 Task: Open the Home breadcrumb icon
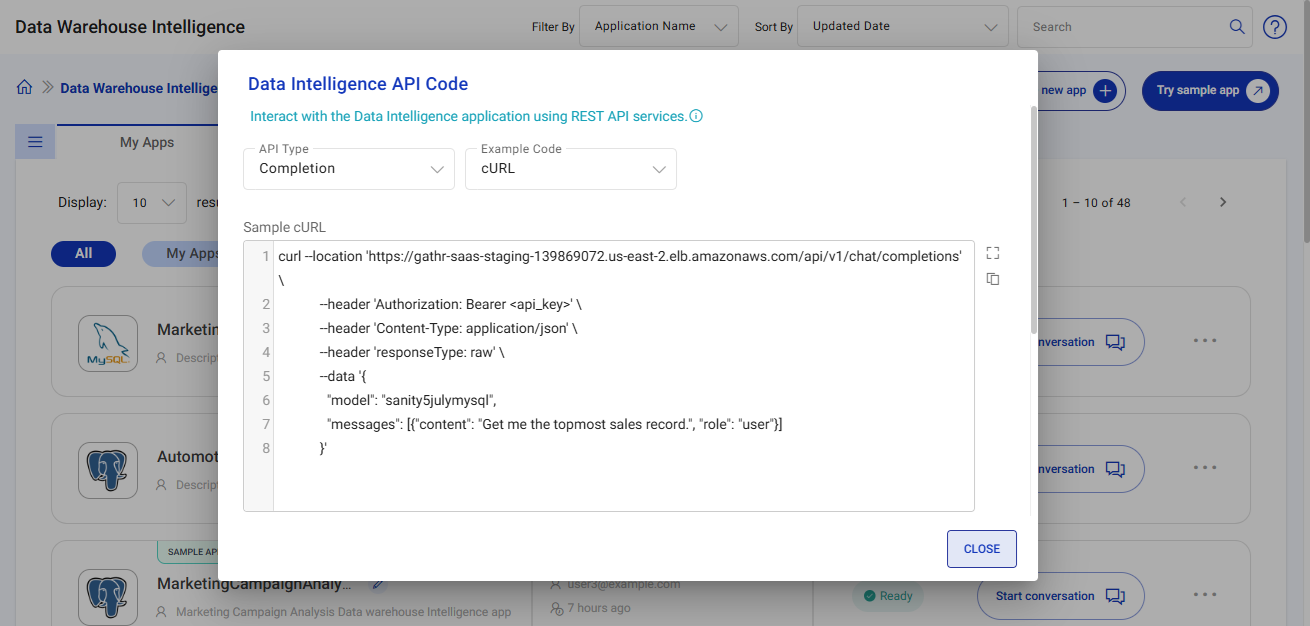click(x=24, y=87)
